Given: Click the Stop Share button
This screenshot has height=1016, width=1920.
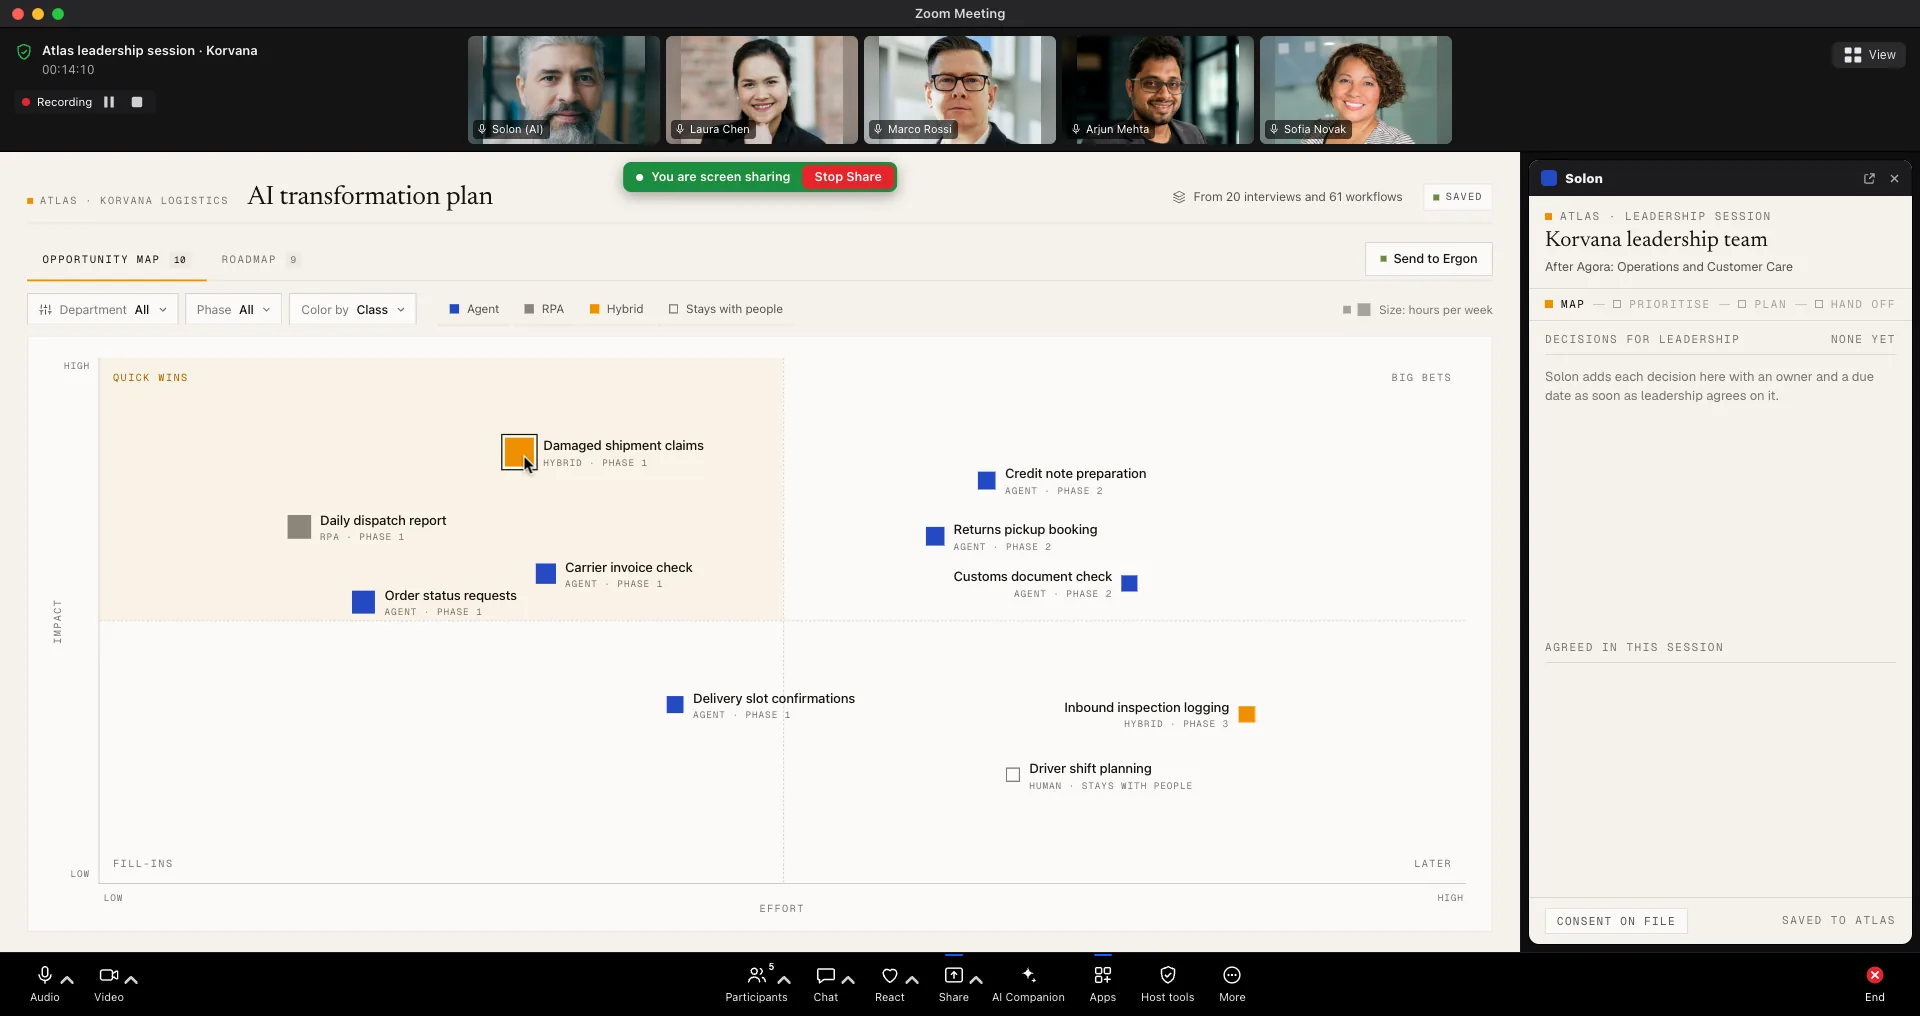Looking at the screenshot, I should [x=848, y=177].
